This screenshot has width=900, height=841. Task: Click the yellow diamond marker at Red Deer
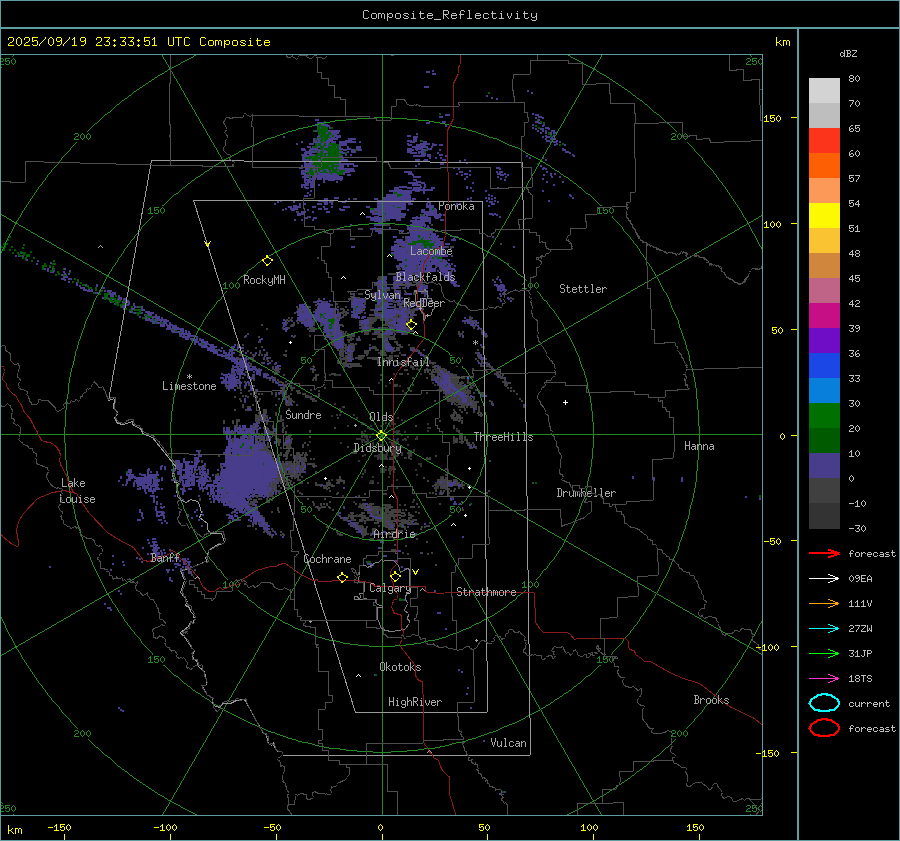pos(411,324)
